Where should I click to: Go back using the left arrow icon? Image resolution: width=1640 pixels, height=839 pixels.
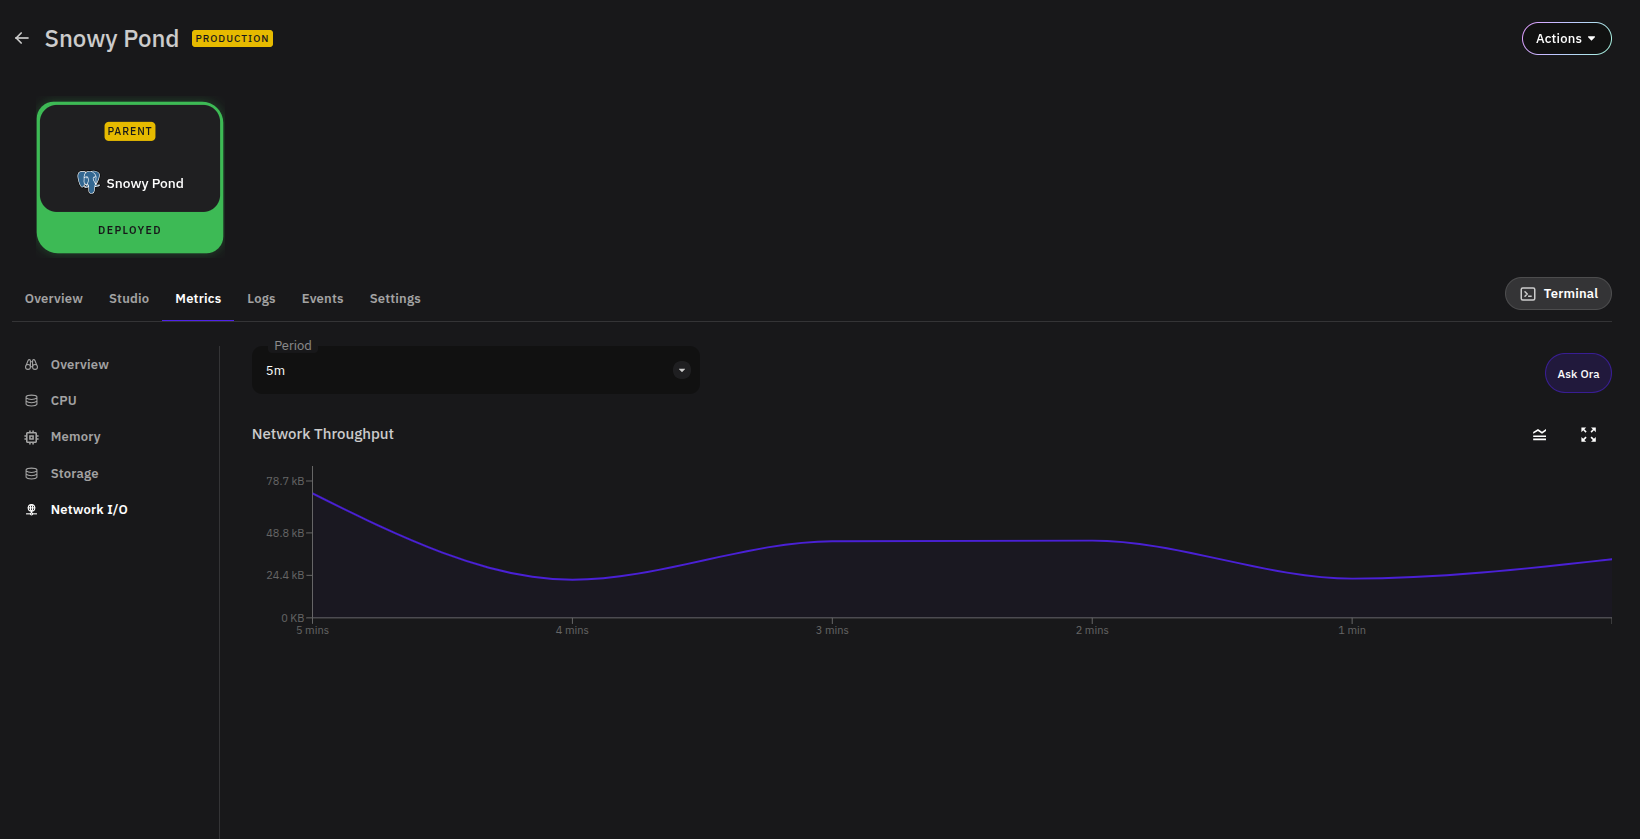coord(22,38)
